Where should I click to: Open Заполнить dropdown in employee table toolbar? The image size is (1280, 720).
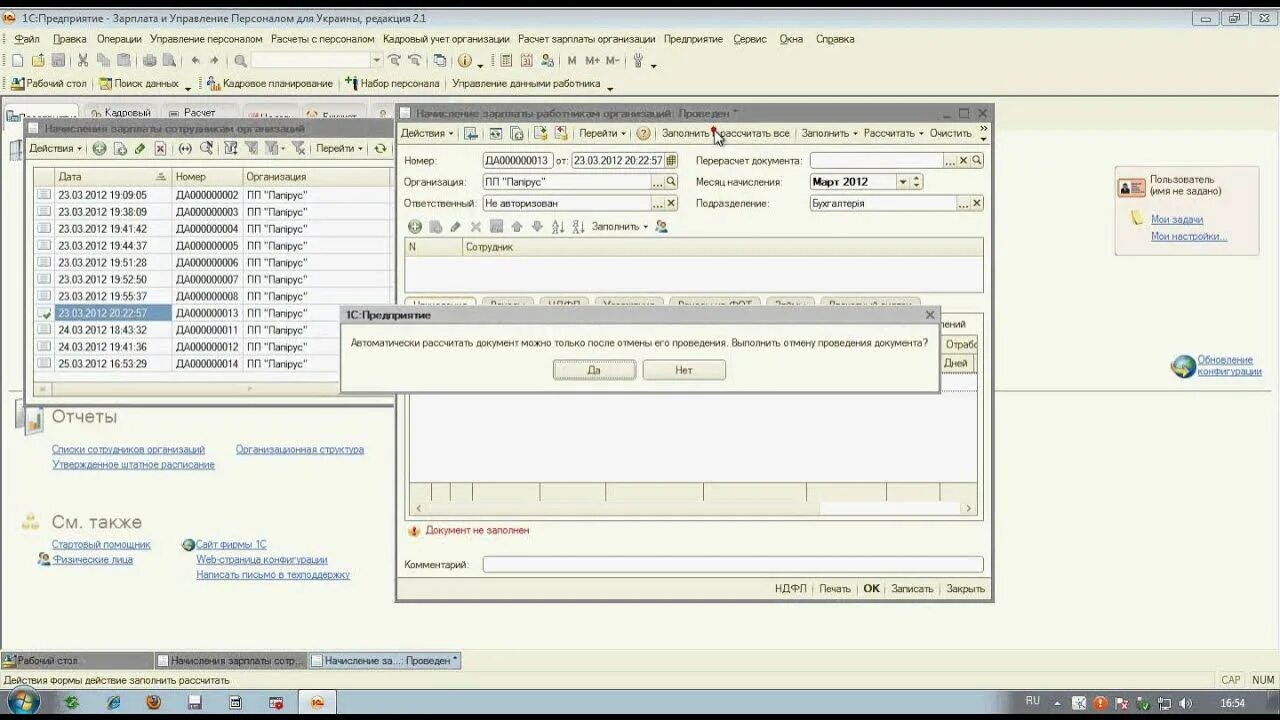click(x=620, y=227)
